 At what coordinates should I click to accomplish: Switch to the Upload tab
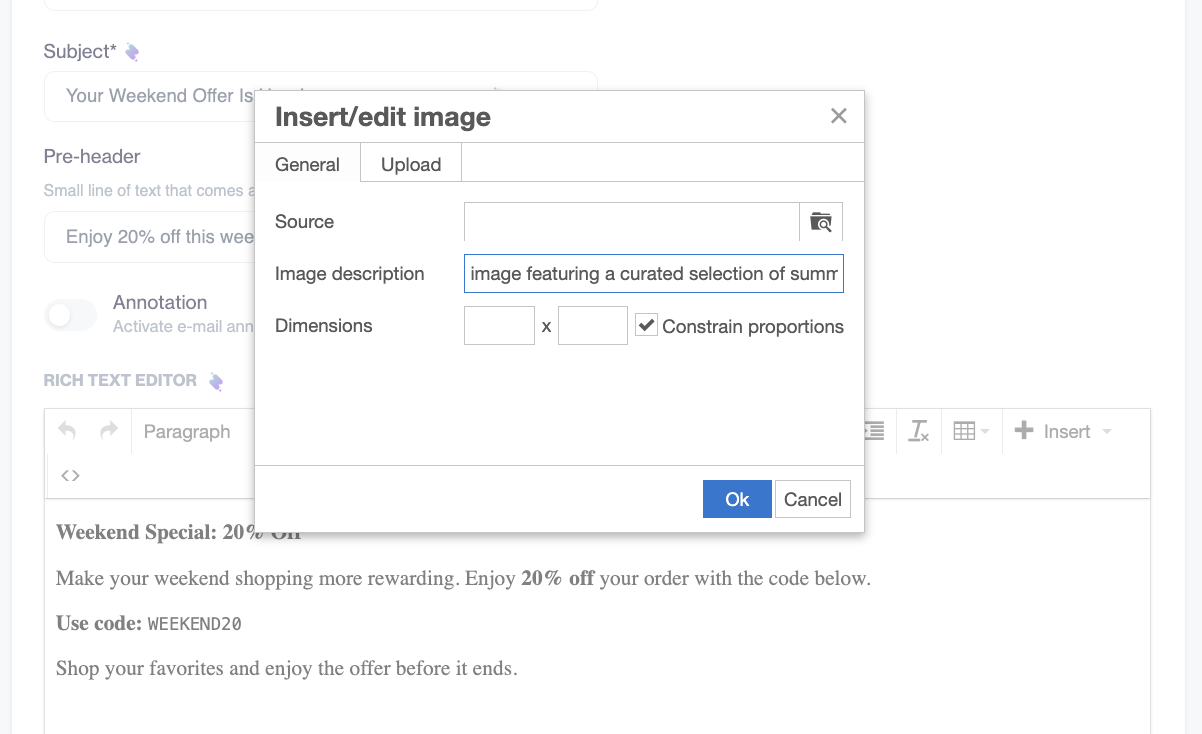411,164
